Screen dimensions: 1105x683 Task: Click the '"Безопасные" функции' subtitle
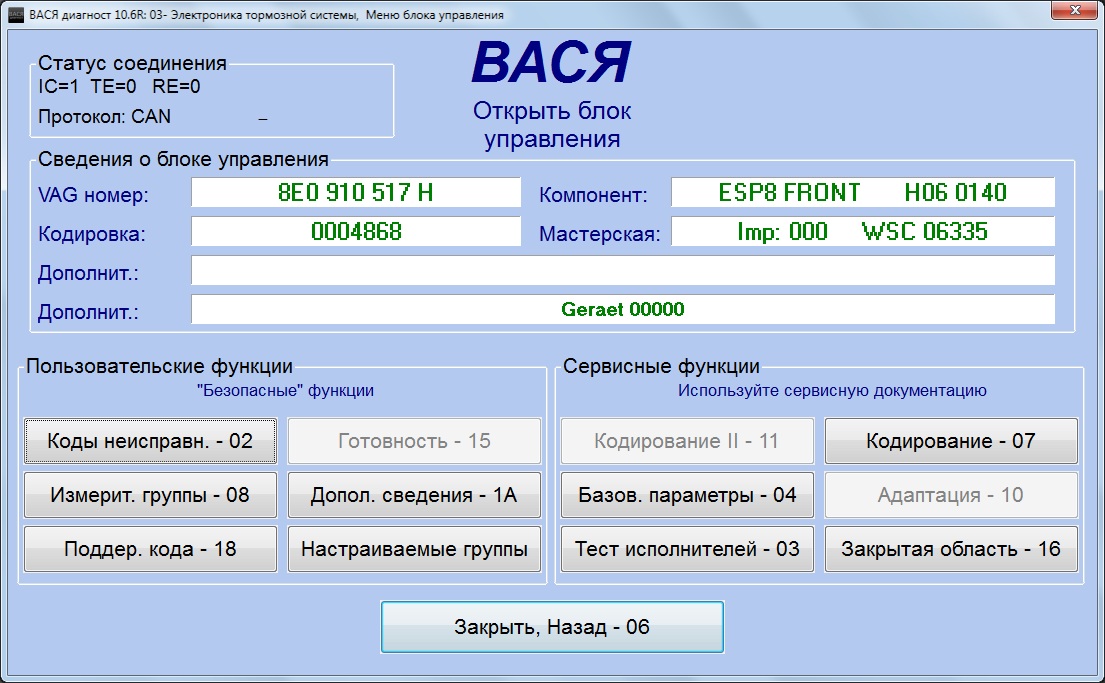(285, 390)
